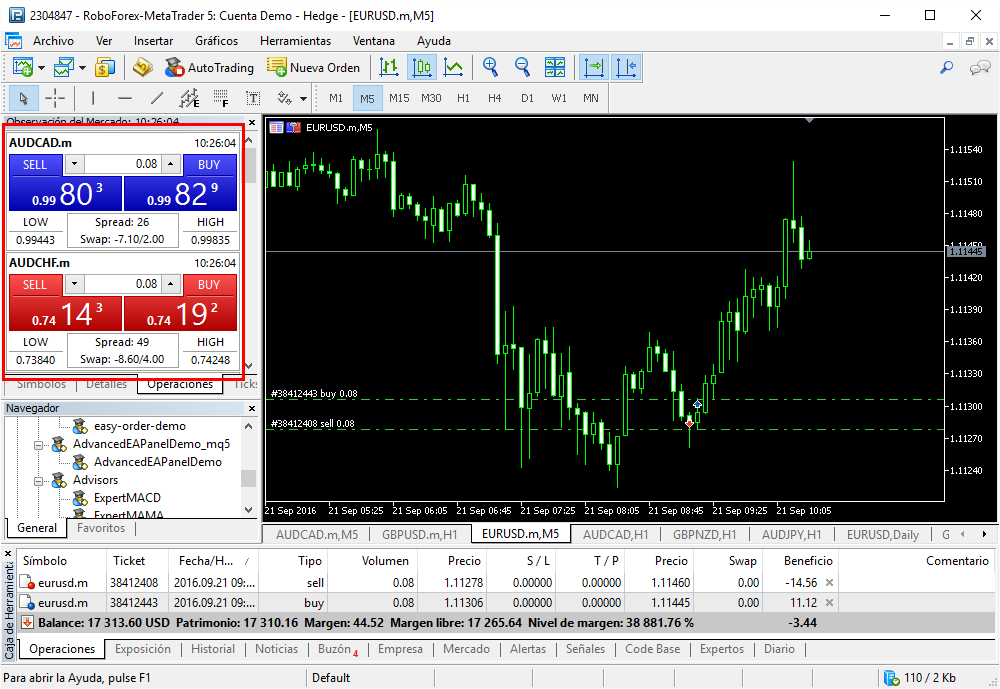Viewport: 1000px width, 689px height.
Task: Switch chart to bar chart type
Action: 389,67
